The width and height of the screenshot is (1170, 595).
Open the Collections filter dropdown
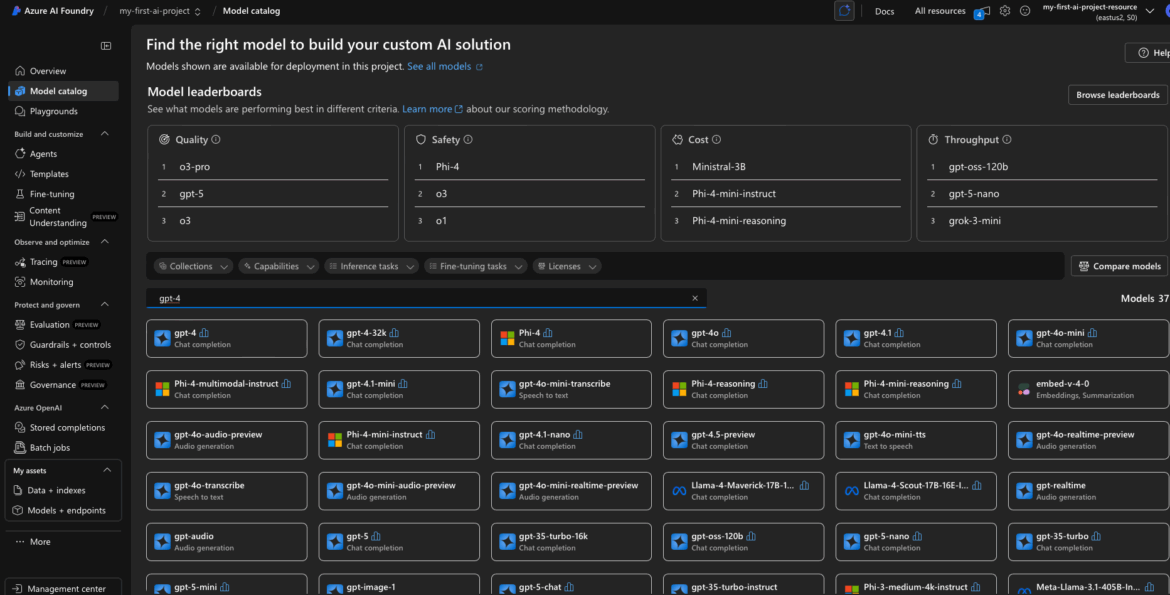click(194, 266)
